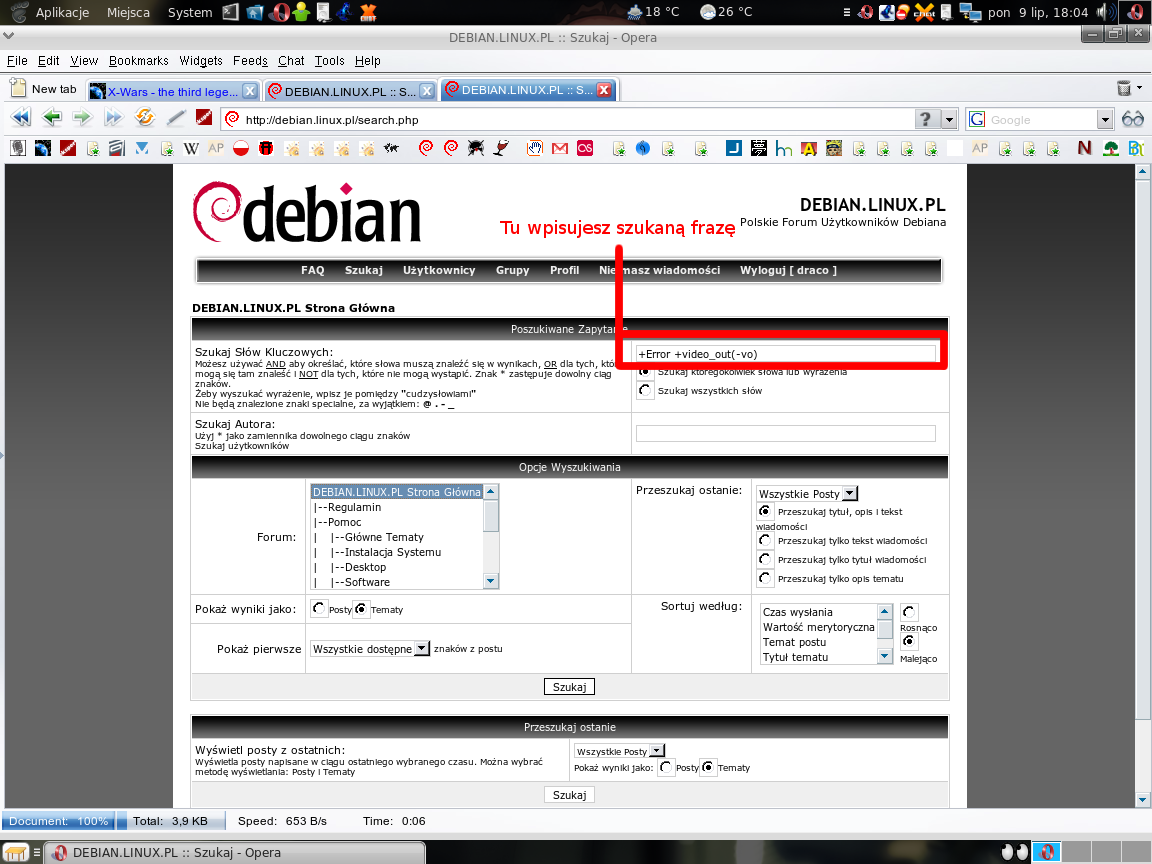Open the Bookmarks menu

tap(138, 61)
